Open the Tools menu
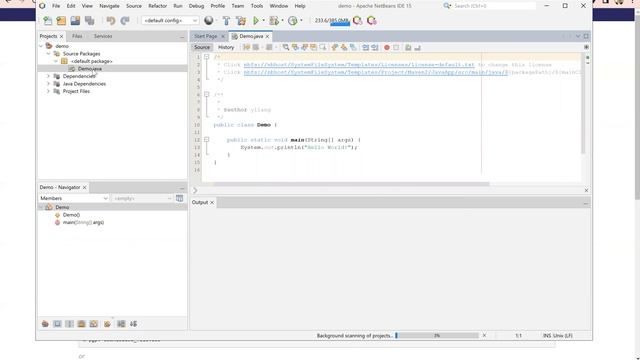This screenshot has height=360, width=640. pyautogui.click(x=257, y=6)
